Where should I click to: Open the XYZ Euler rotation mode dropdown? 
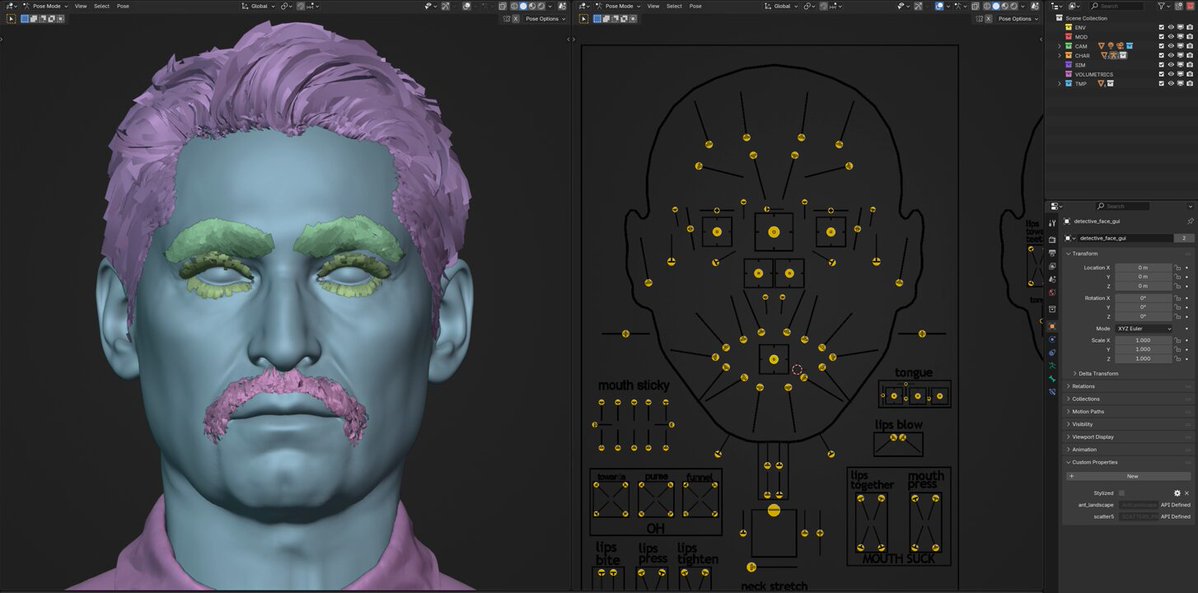[1143, 329]
